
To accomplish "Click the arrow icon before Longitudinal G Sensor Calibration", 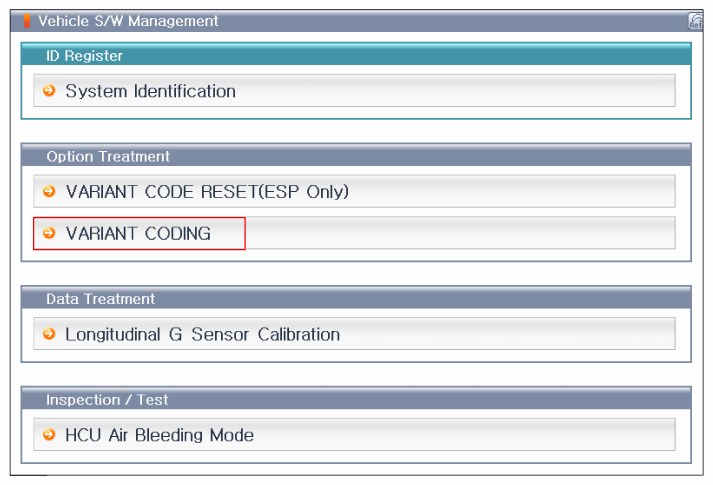I will (49, 334).
